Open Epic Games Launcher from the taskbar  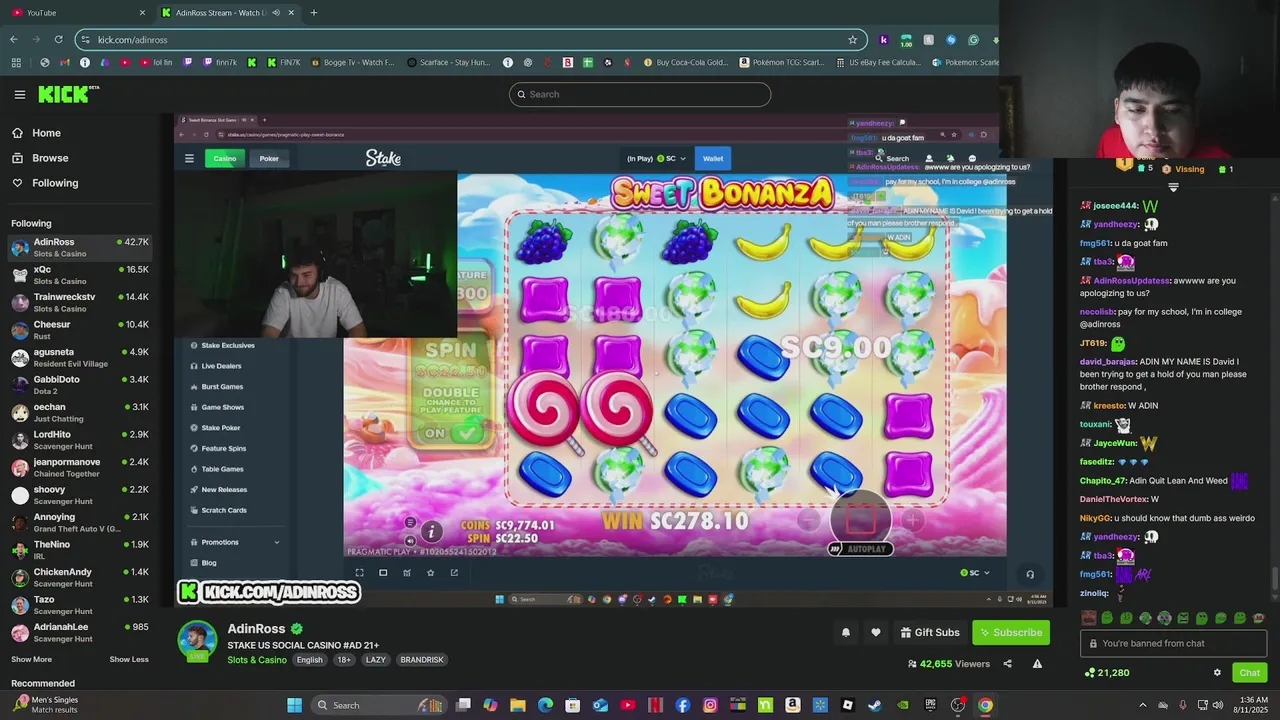tap(930, 705)
